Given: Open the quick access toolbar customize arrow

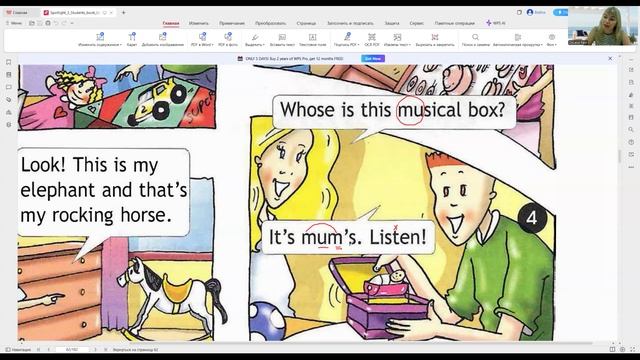Looking at the screenshot, I should tap(72, 23).
